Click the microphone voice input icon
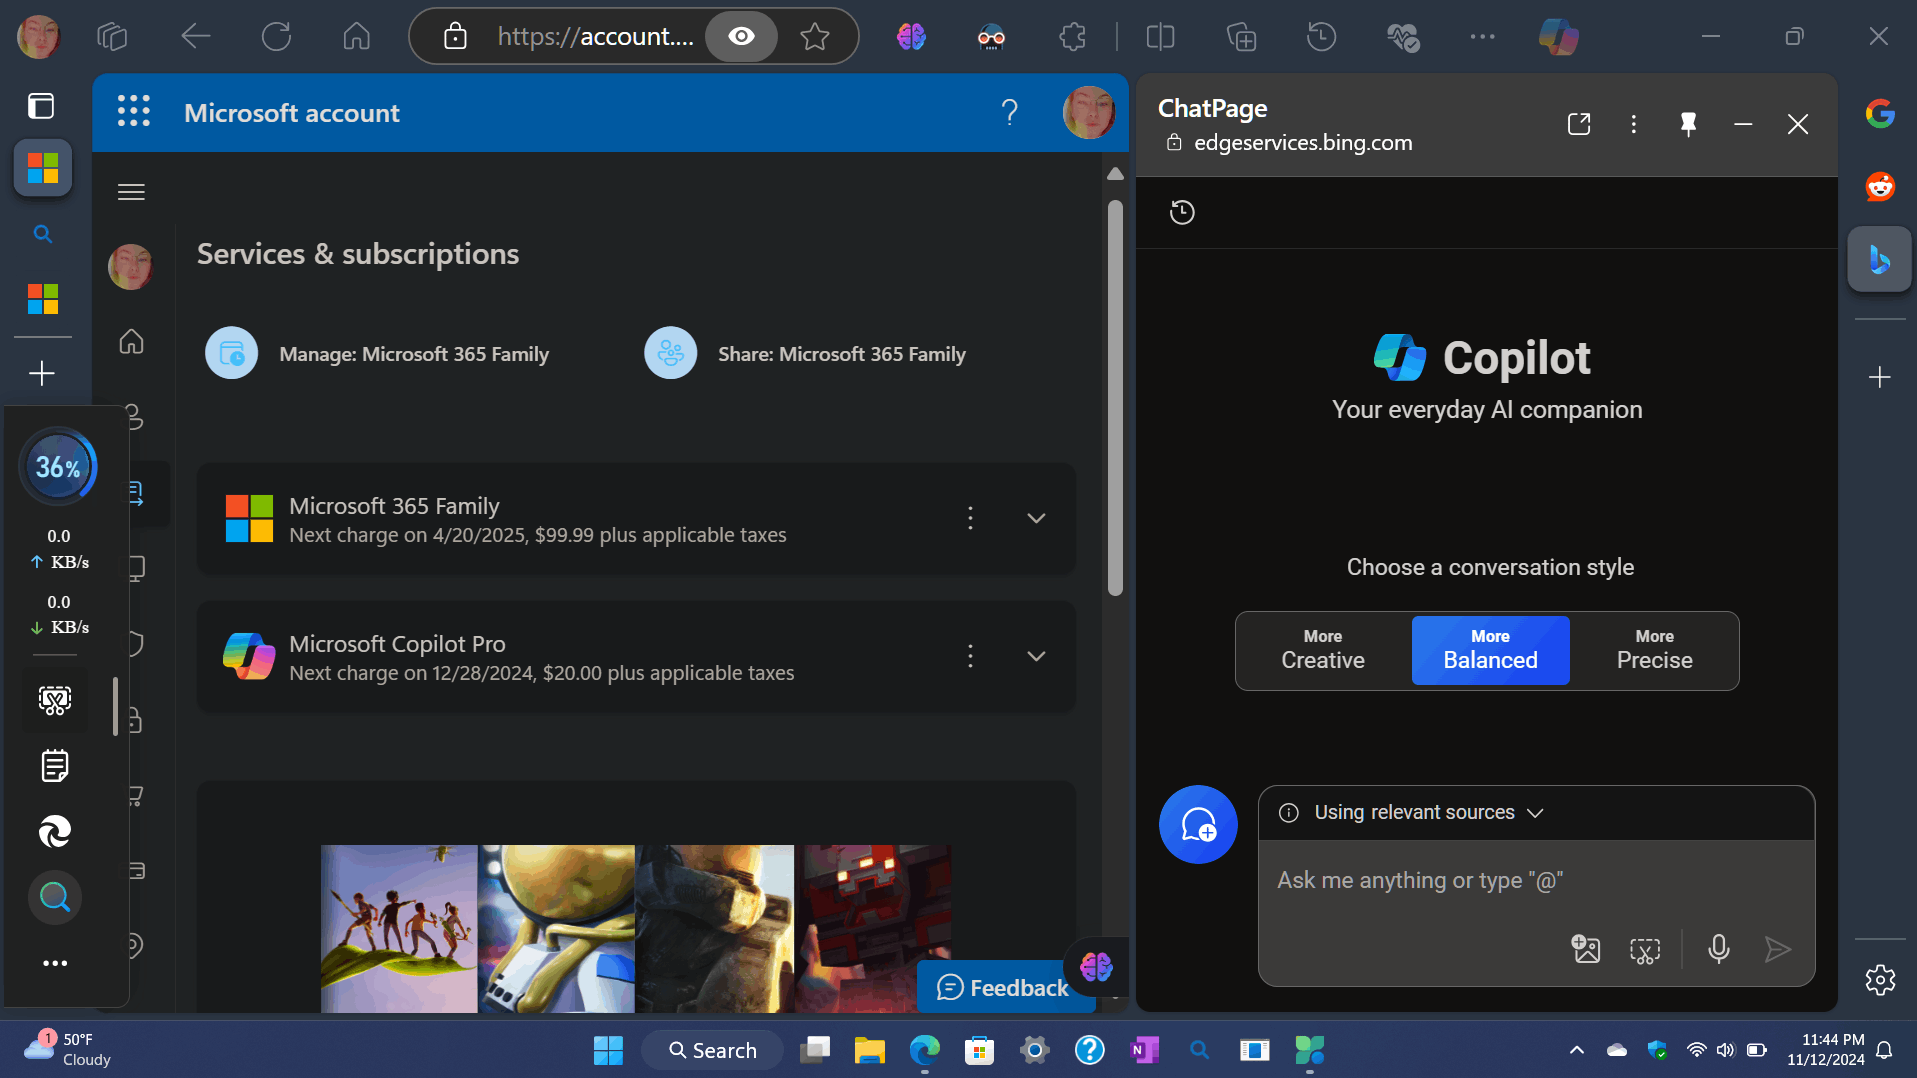 click(1718, 949)
